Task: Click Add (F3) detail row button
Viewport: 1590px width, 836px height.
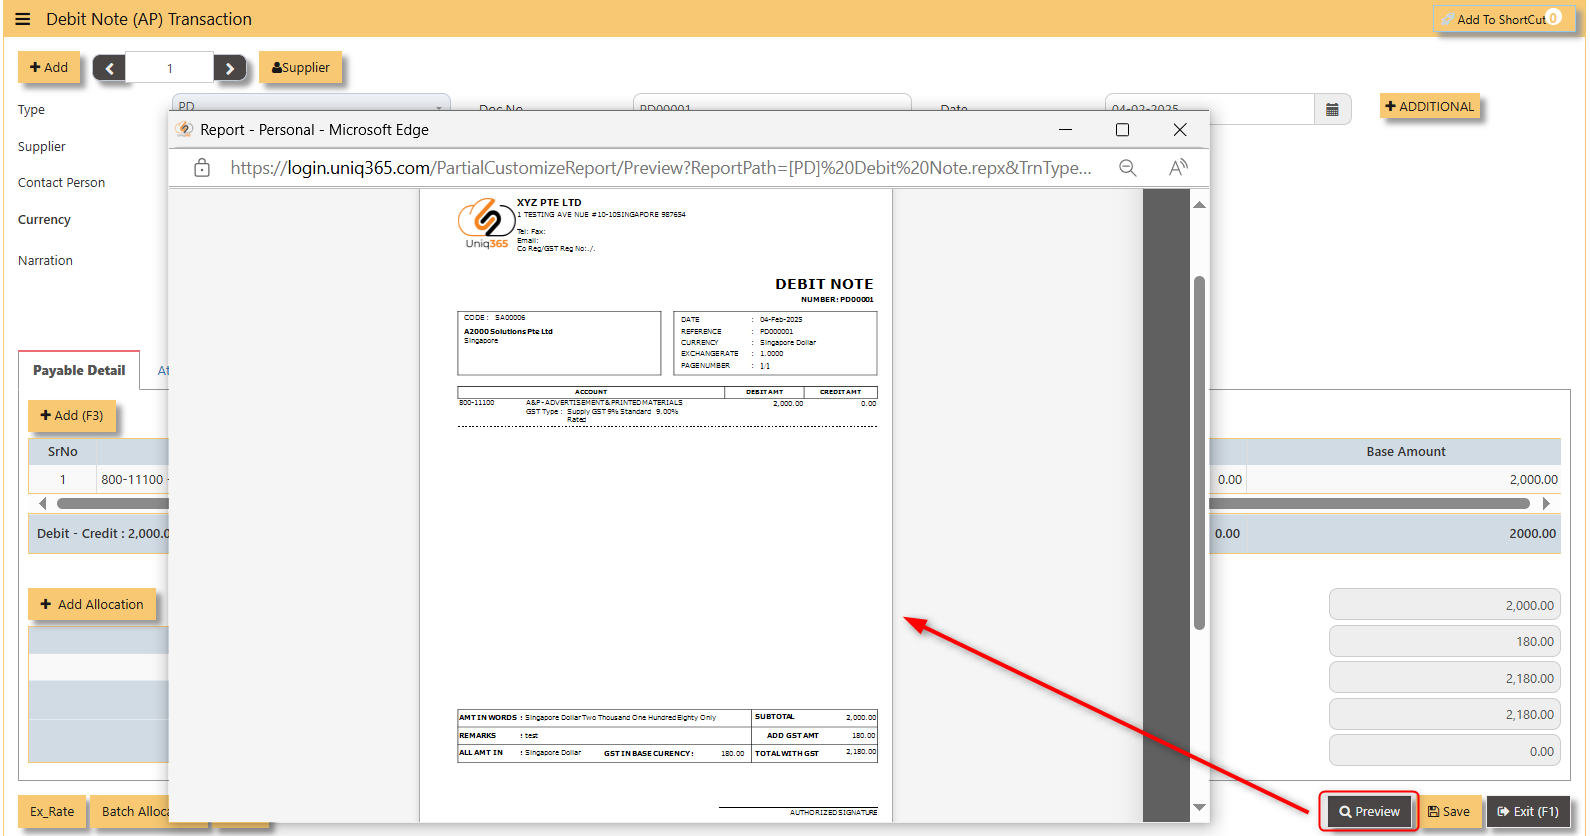Action: coord(72,415)
